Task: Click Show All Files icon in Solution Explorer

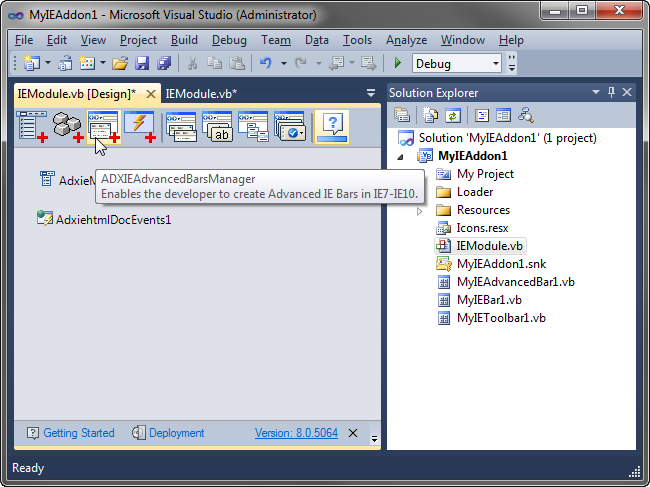Action: [x=430, y=115]
